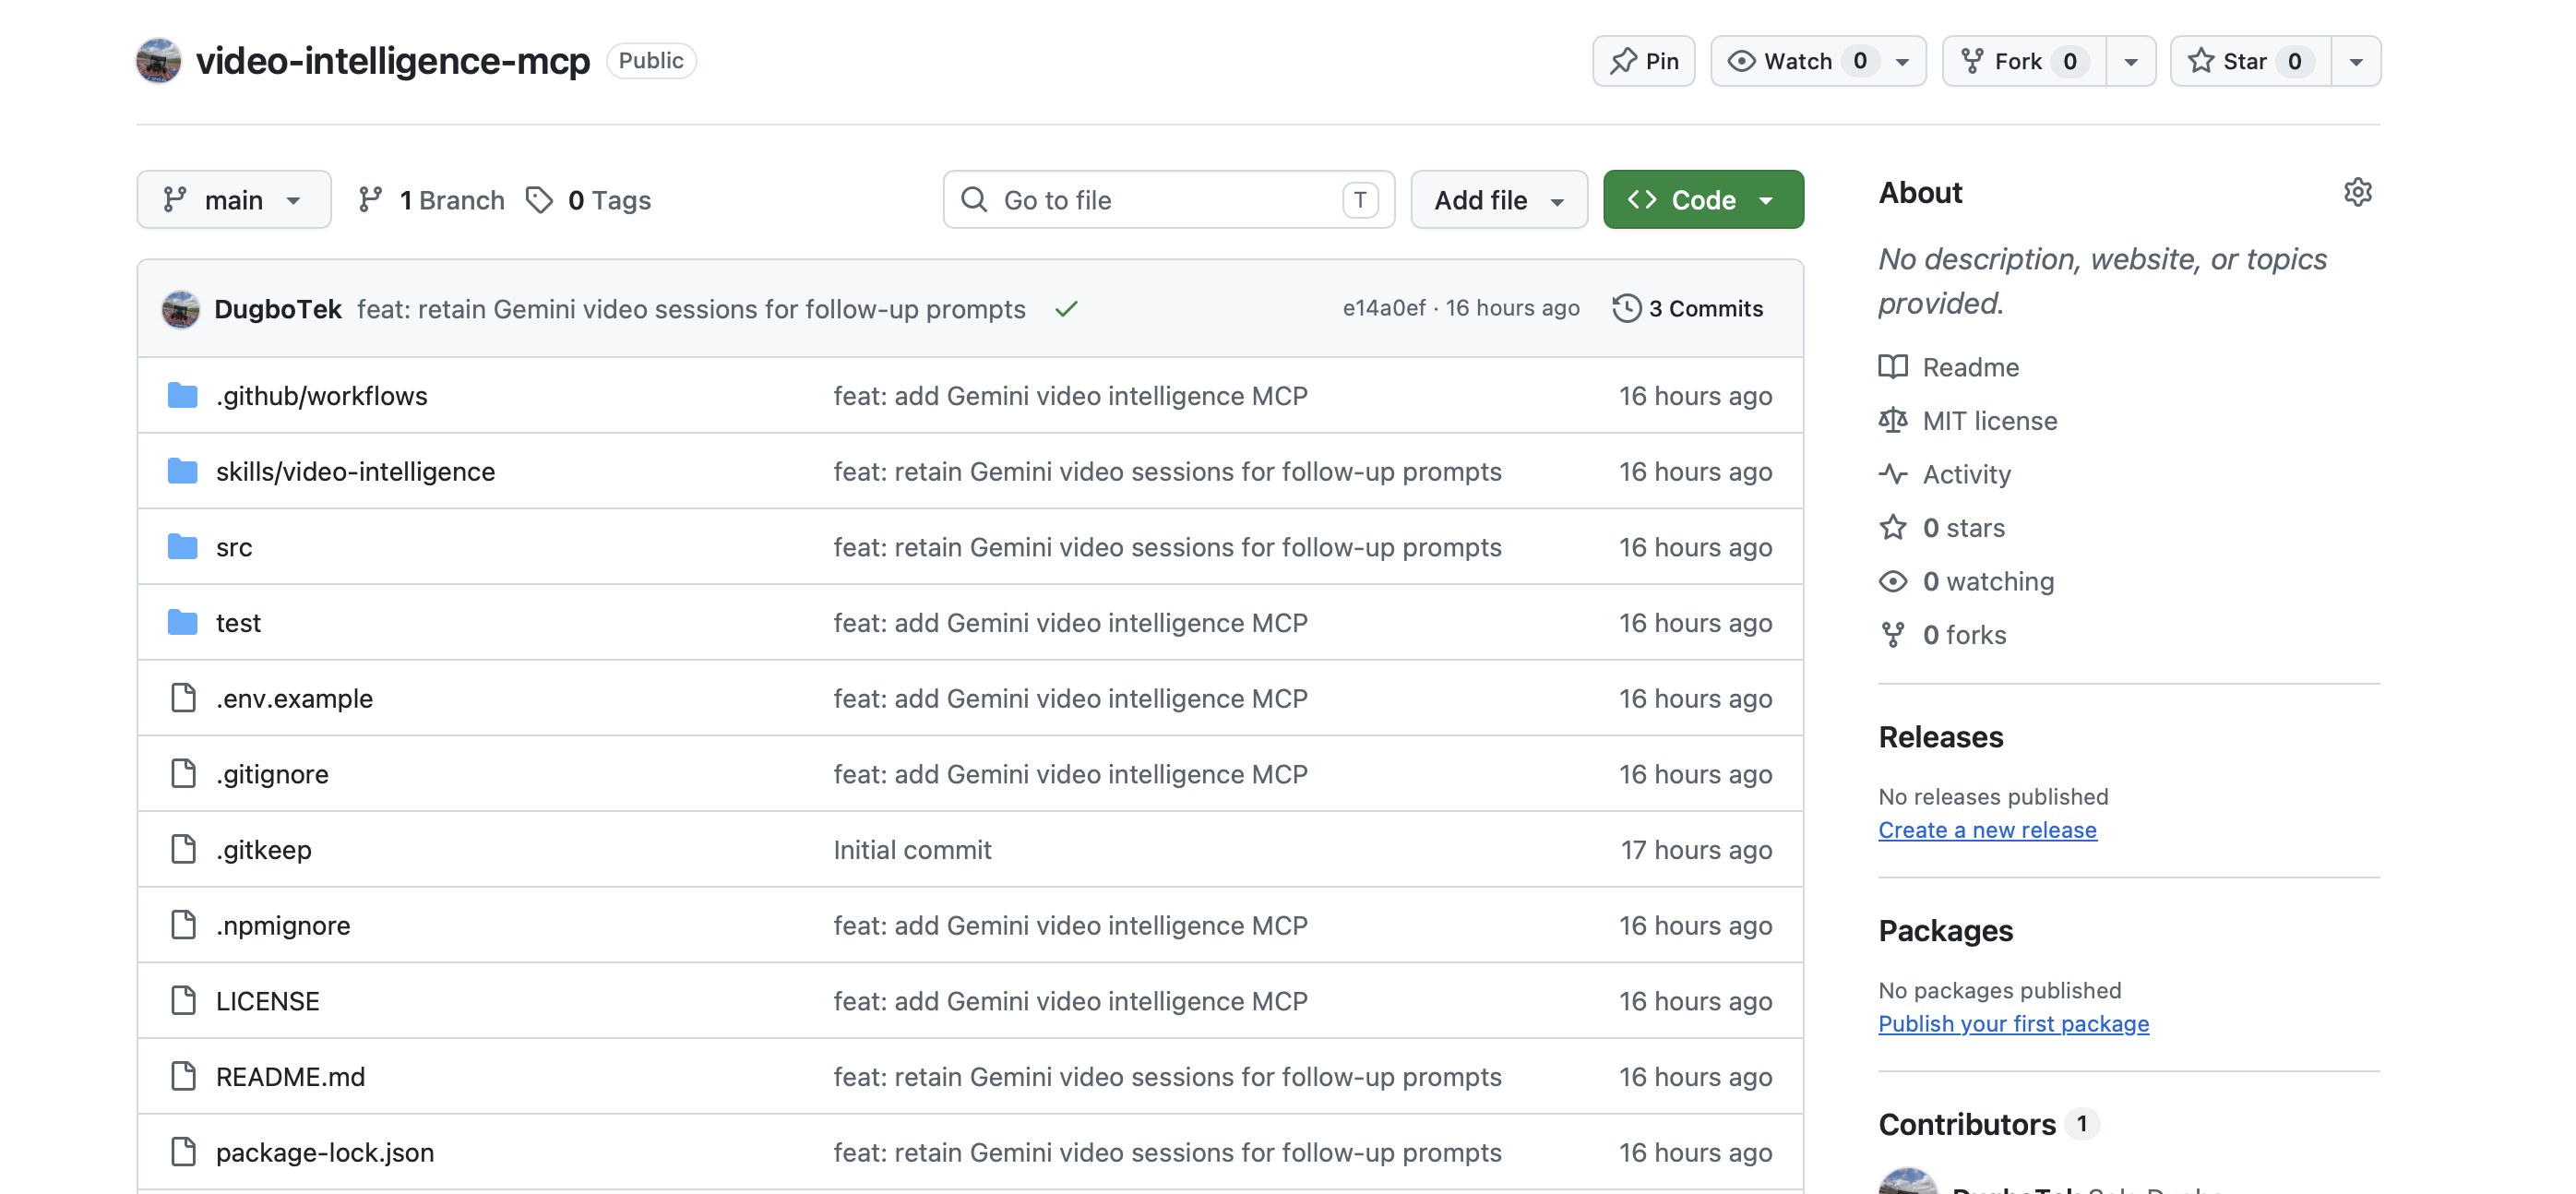Open Activity link in About sidebar
Image resolution: width=2576 pixels, height=1194 pixels.
(1966, 474)
